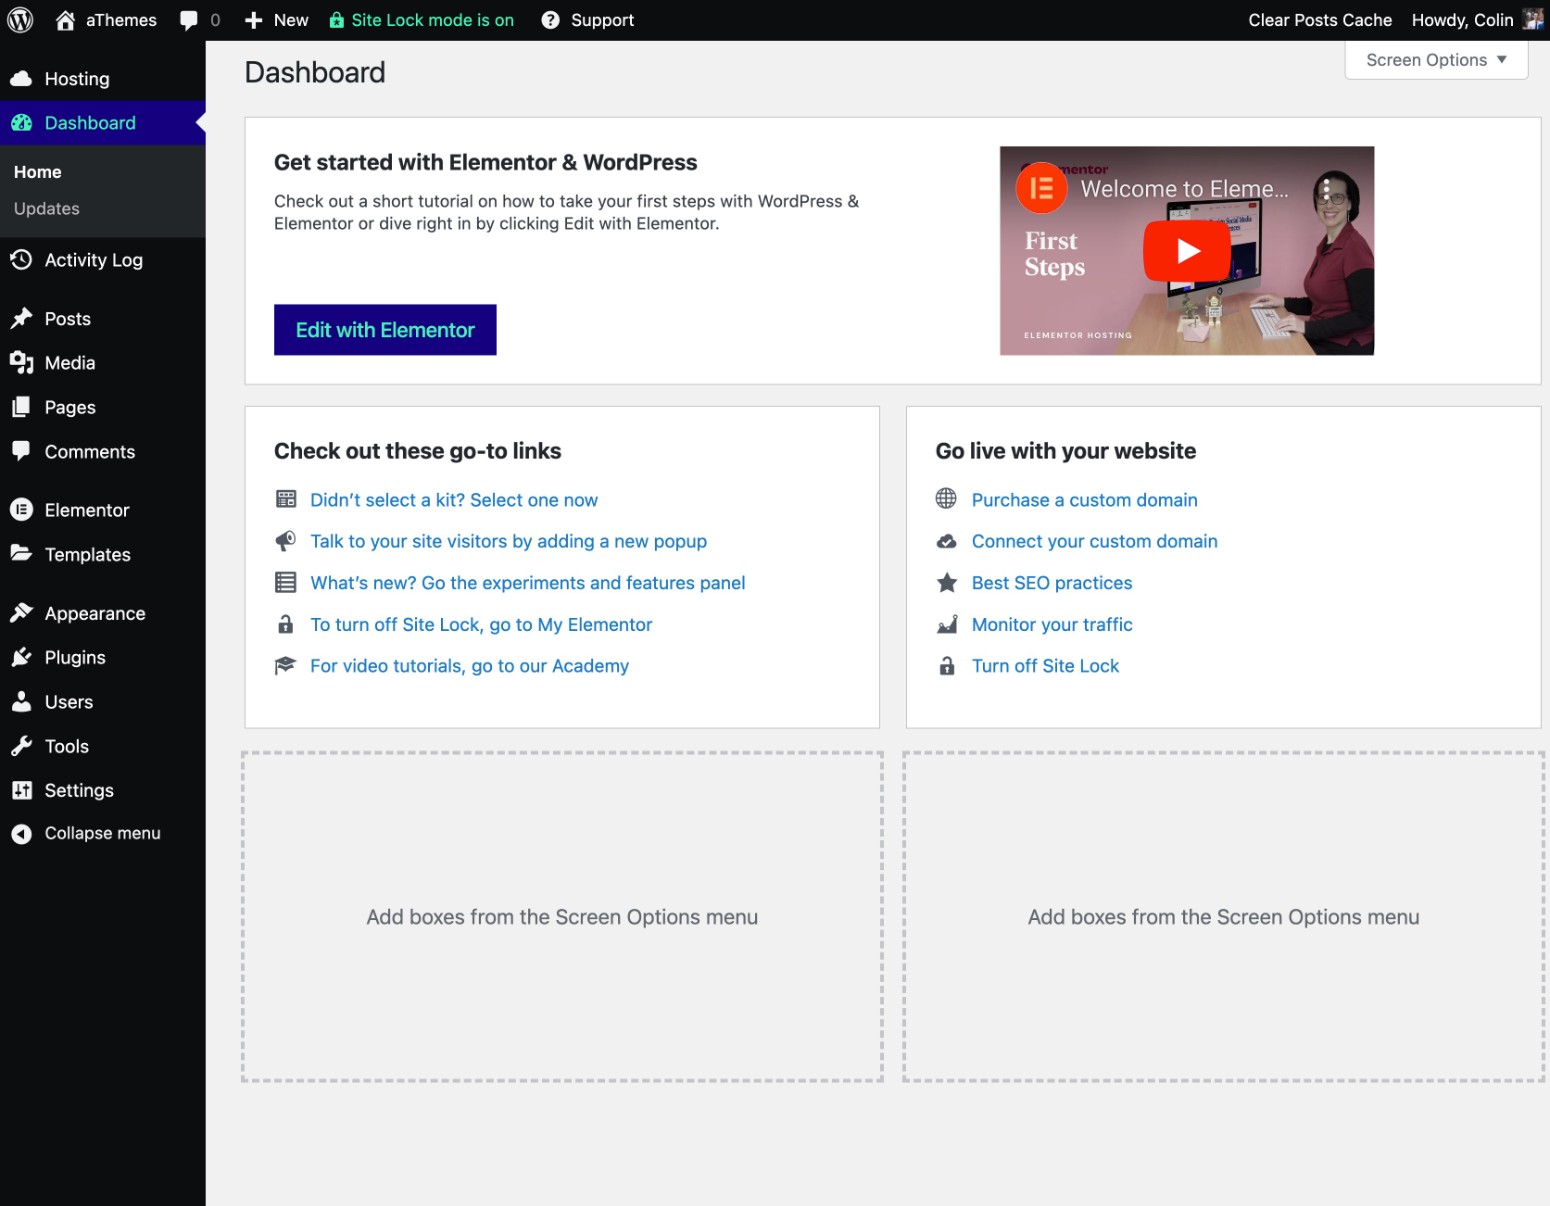1550x1206 pixels.
Task: Open the Settings menu
Action: coord(103,790)
